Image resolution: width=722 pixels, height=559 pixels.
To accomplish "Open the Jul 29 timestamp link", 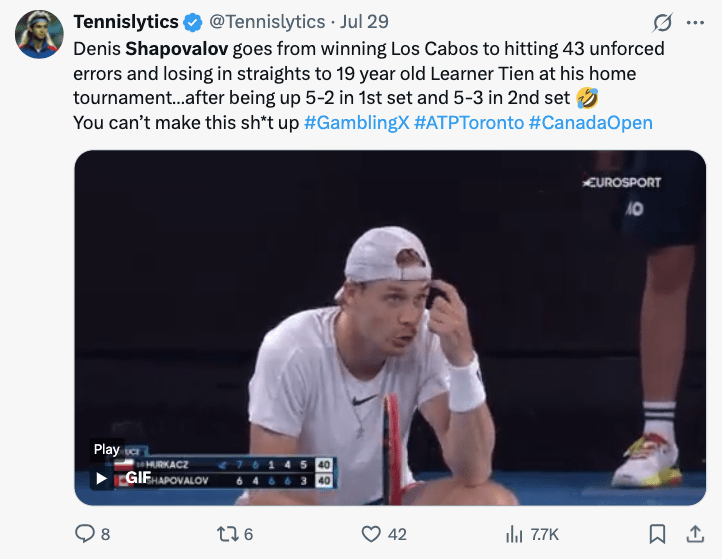I will (x=366, y=22).
